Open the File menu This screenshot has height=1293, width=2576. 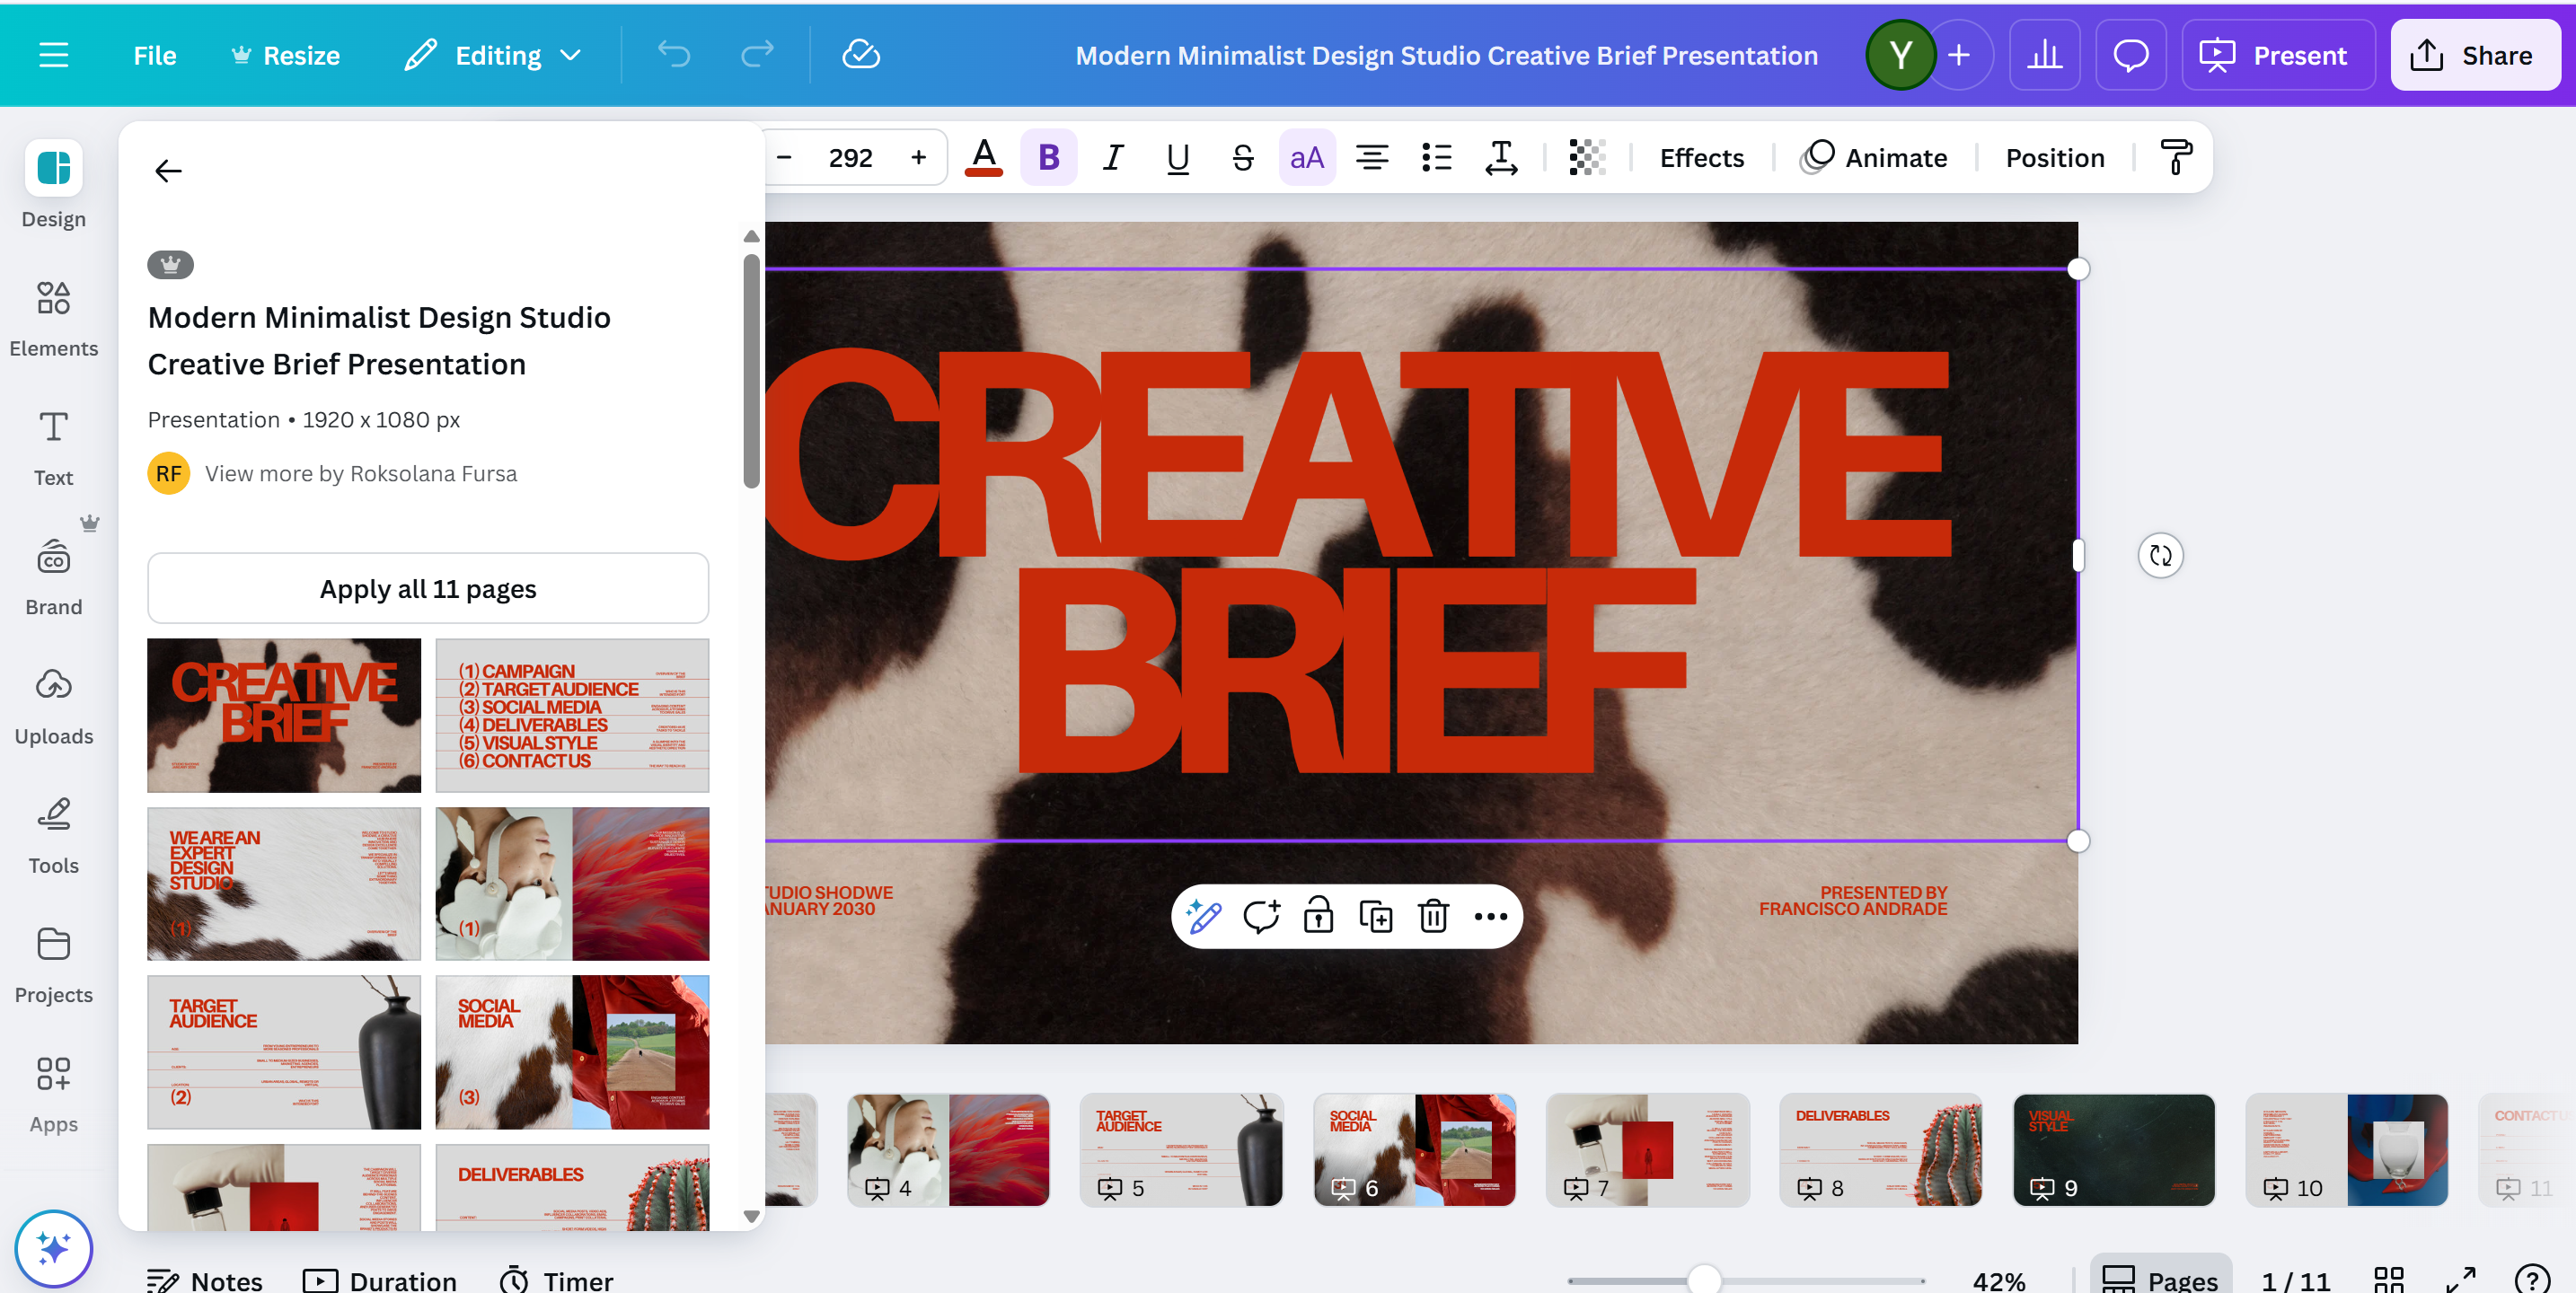pyautogui.click(x=154, y=55)
